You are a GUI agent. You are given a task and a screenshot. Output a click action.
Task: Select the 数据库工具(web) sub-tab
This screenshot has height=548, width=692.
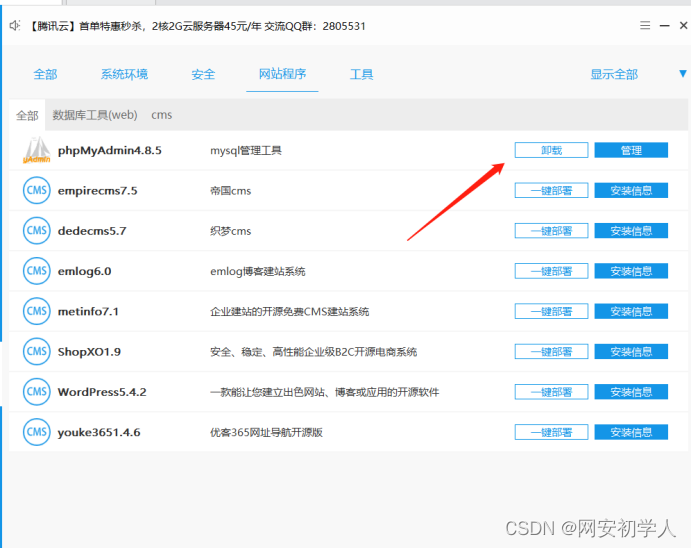pos(95,115)
